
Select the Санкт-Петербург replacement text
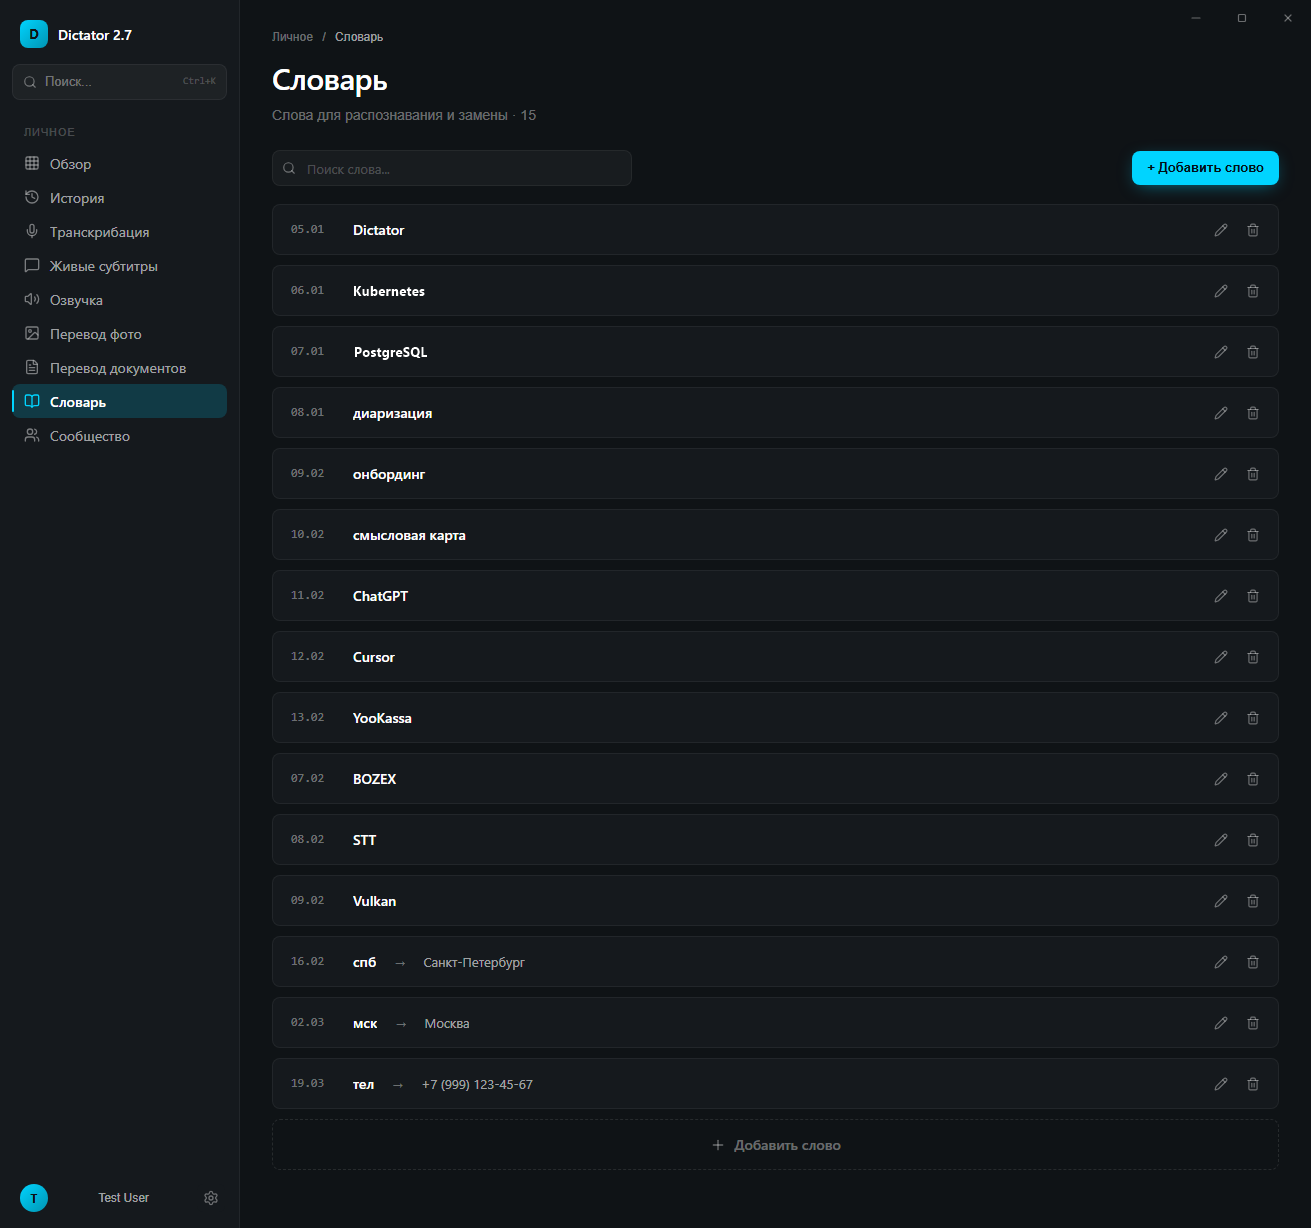click(x=474, y=963)
